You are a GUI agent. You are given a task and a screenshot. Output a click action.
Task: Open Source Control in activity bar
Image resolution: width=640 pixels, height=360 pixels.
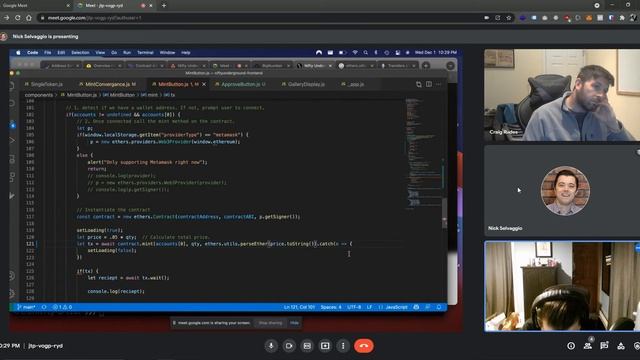click(x=12, y=125)
